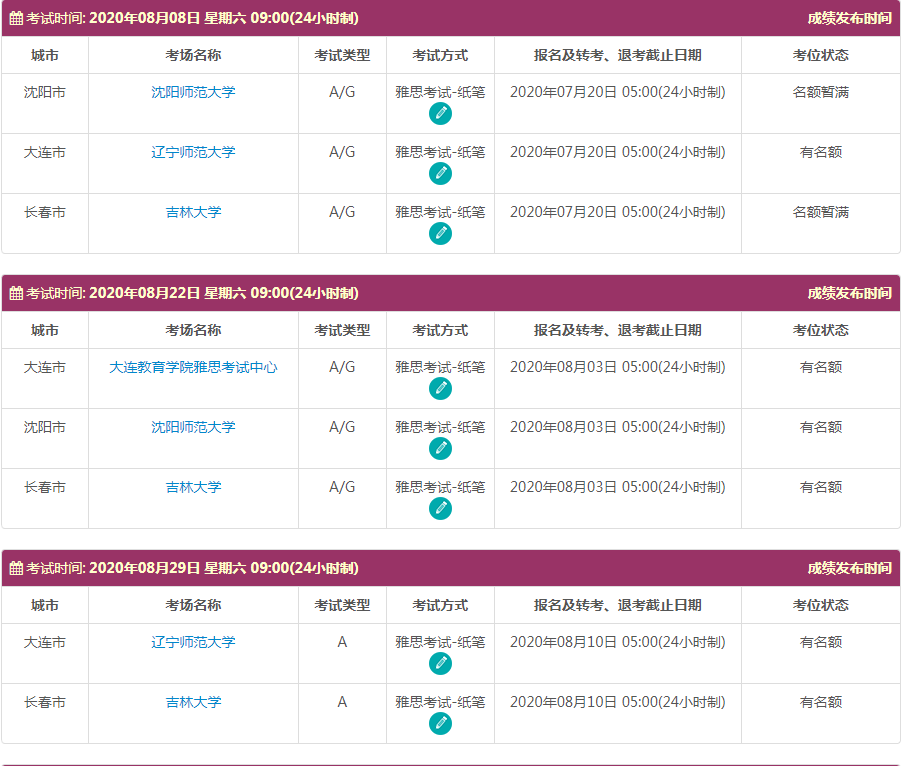
Task: Click 成绩发布时间 in the August 8 header
Action: 849,18
